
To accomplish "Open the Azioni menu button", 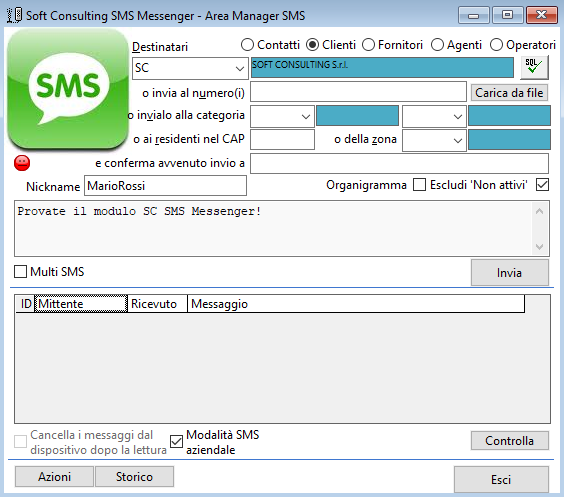I will (x=54, y=477).
